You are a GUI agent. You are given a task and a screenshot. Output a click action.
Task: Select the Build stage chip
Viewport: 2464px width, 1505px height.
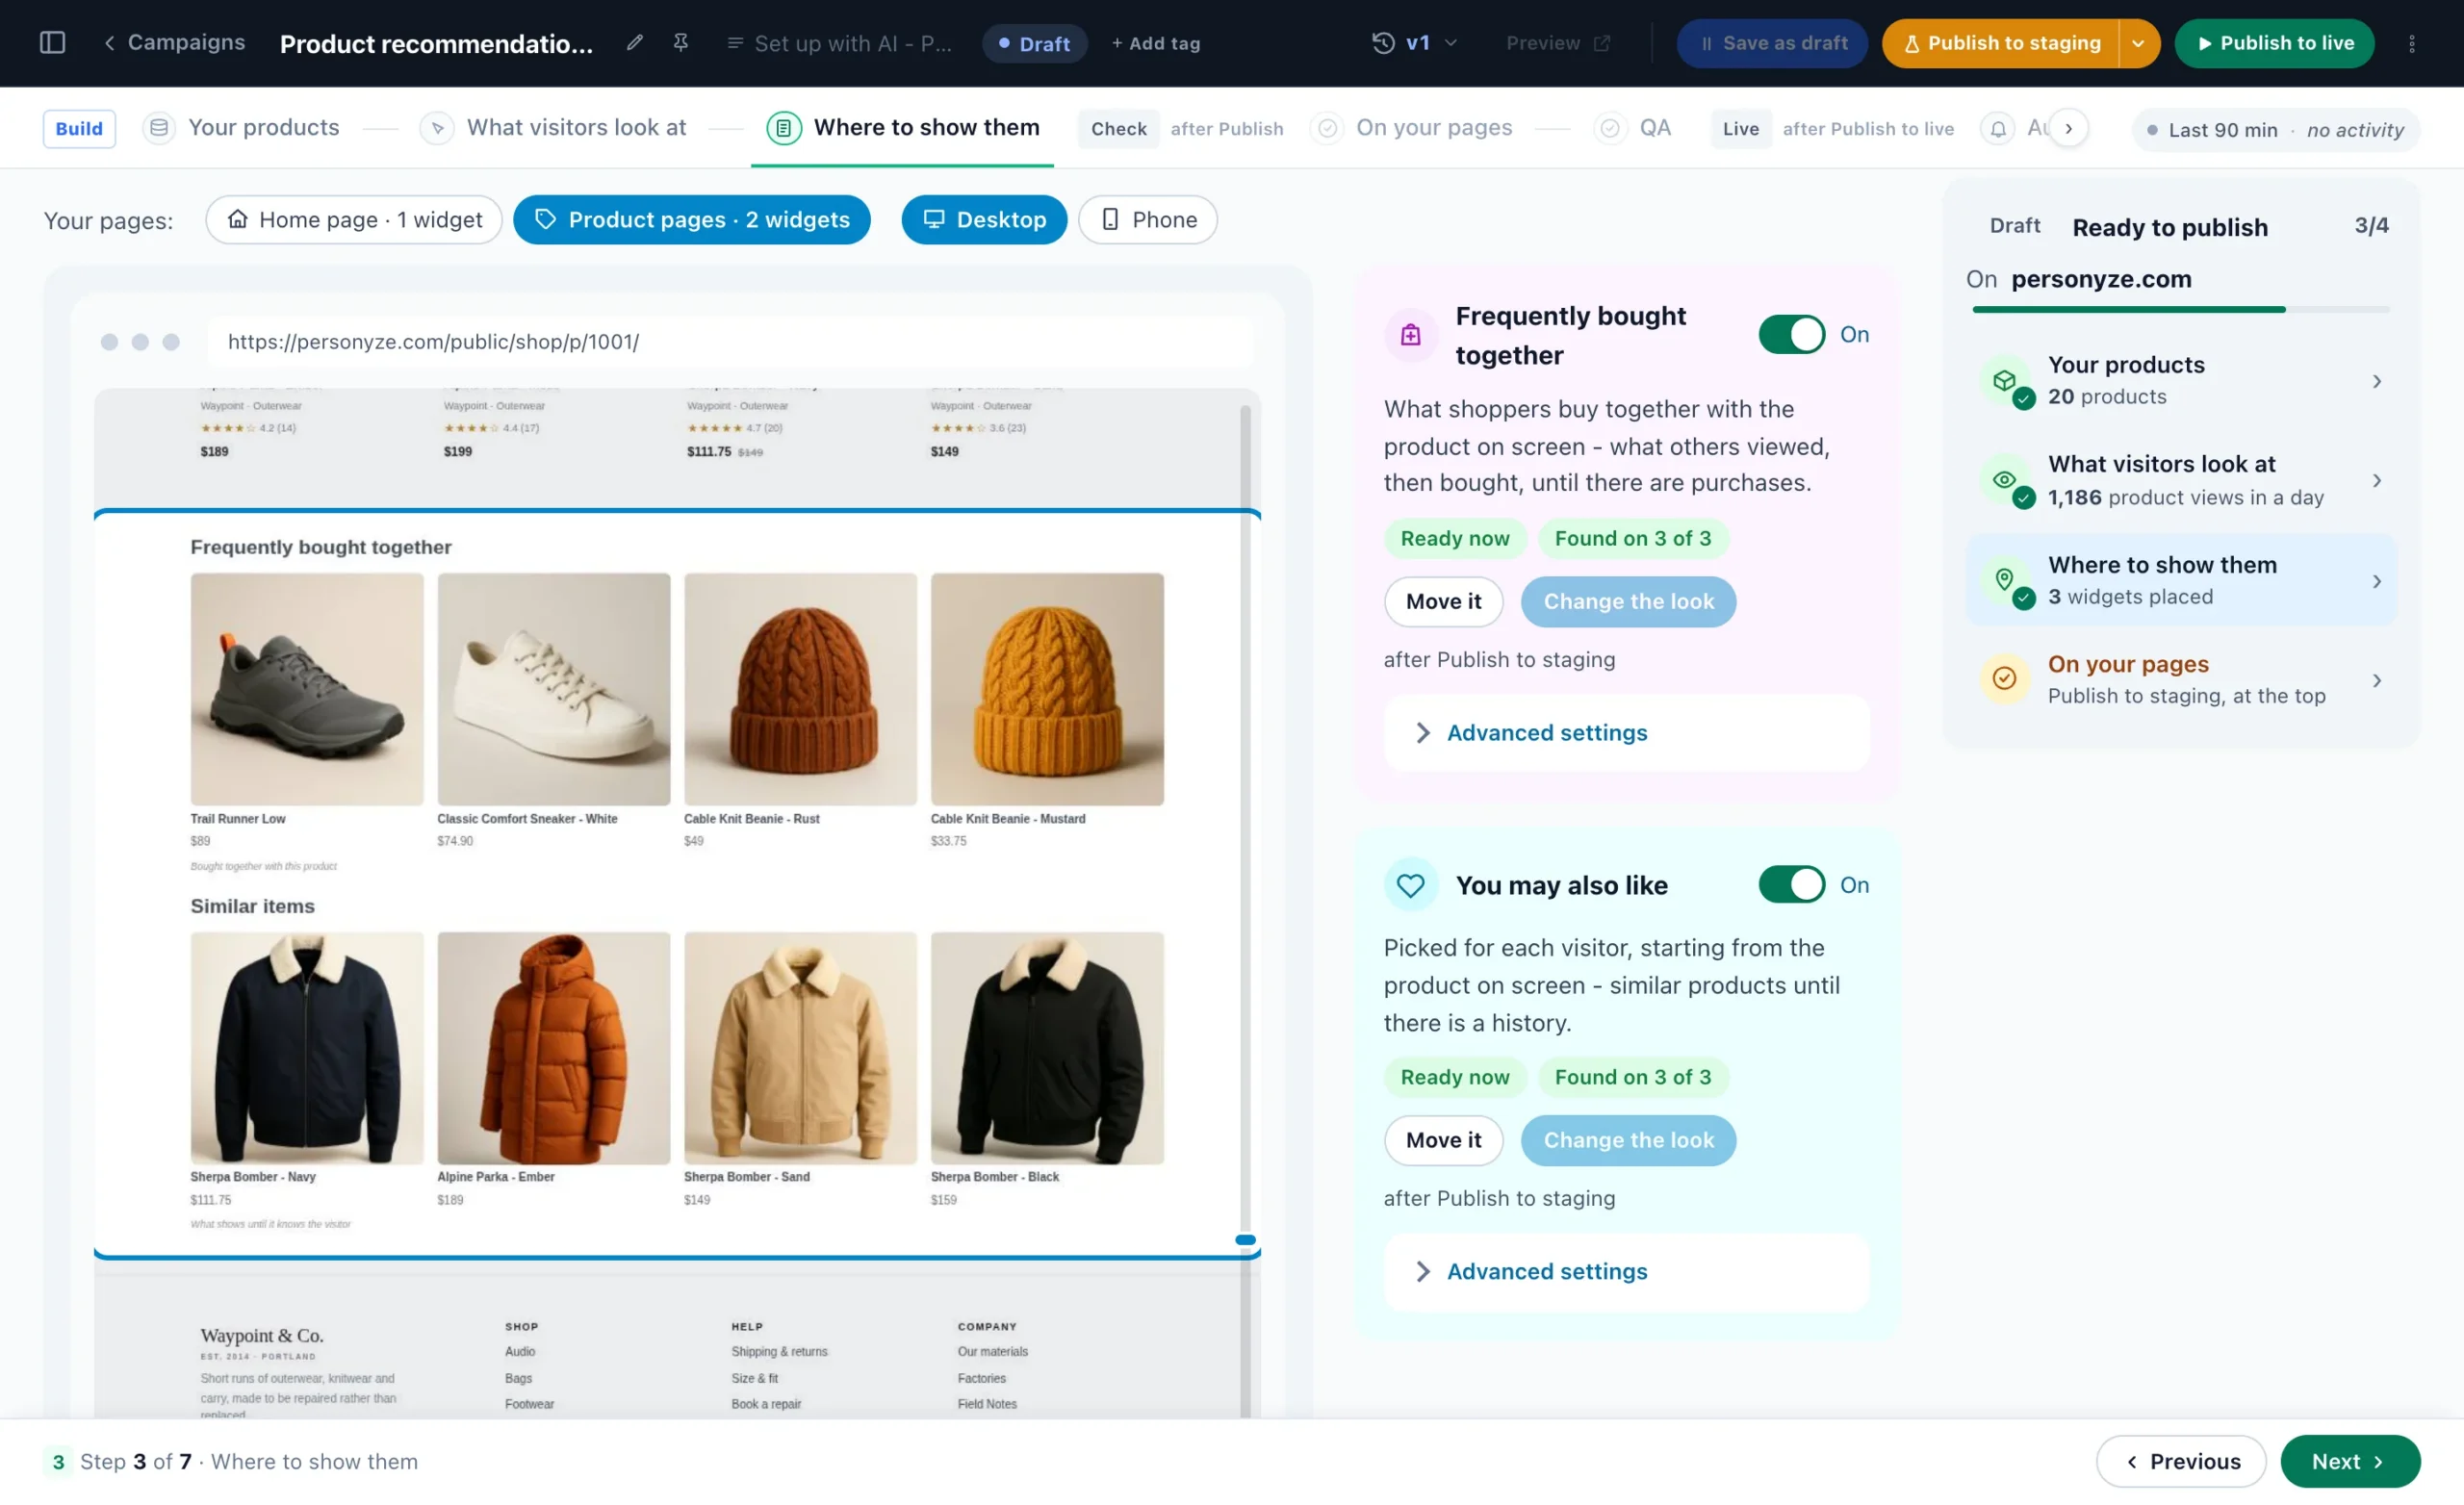pyautogui.click(x=79, y=128)
